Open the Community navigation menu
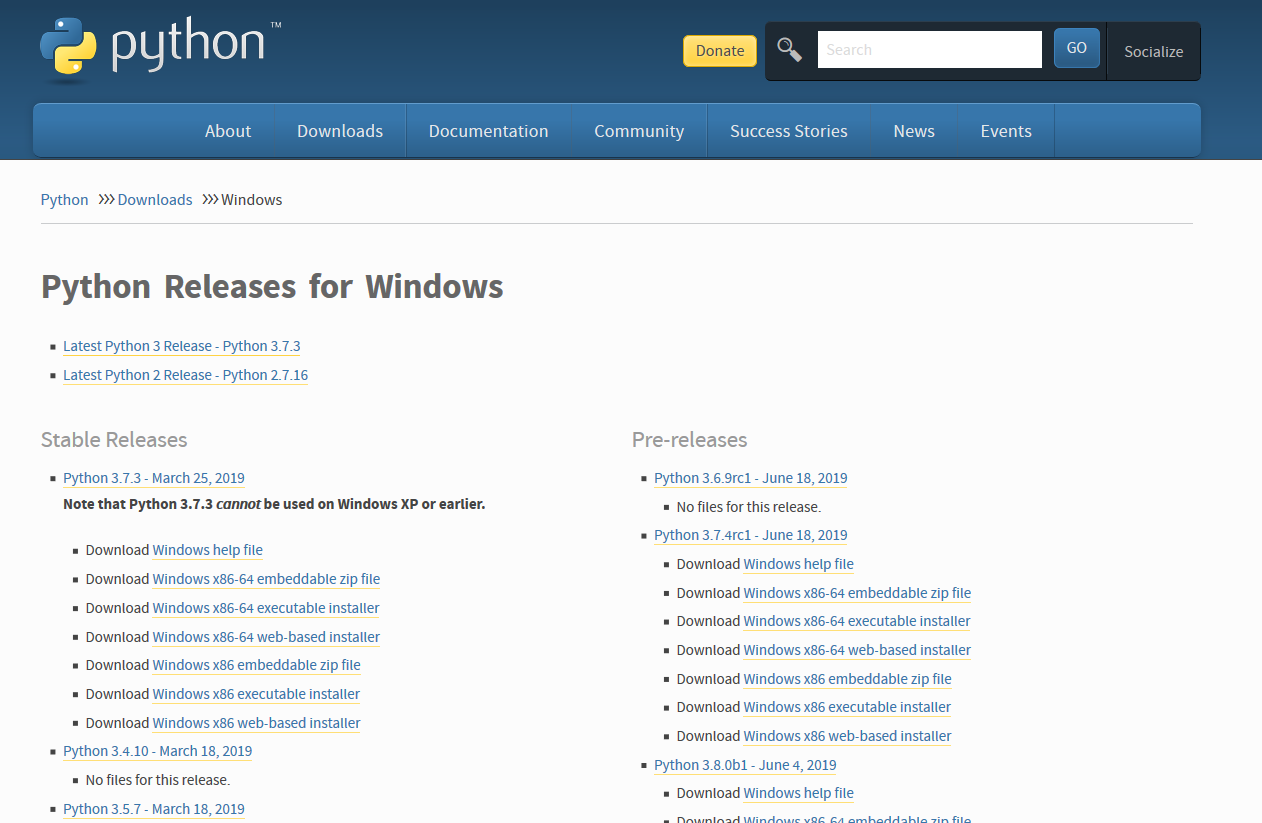 (639, 131)
